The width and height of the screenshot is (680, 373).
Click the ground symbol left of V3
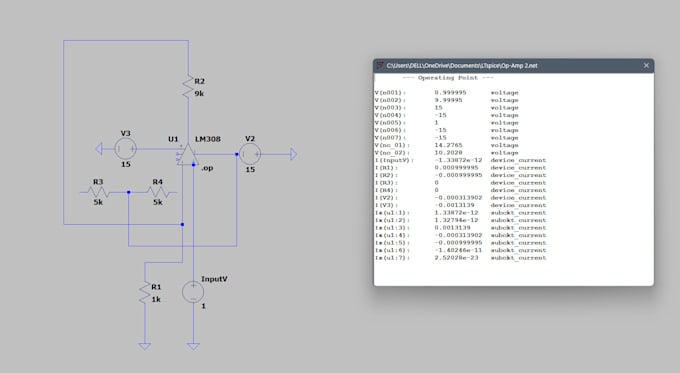click(98, 149)
